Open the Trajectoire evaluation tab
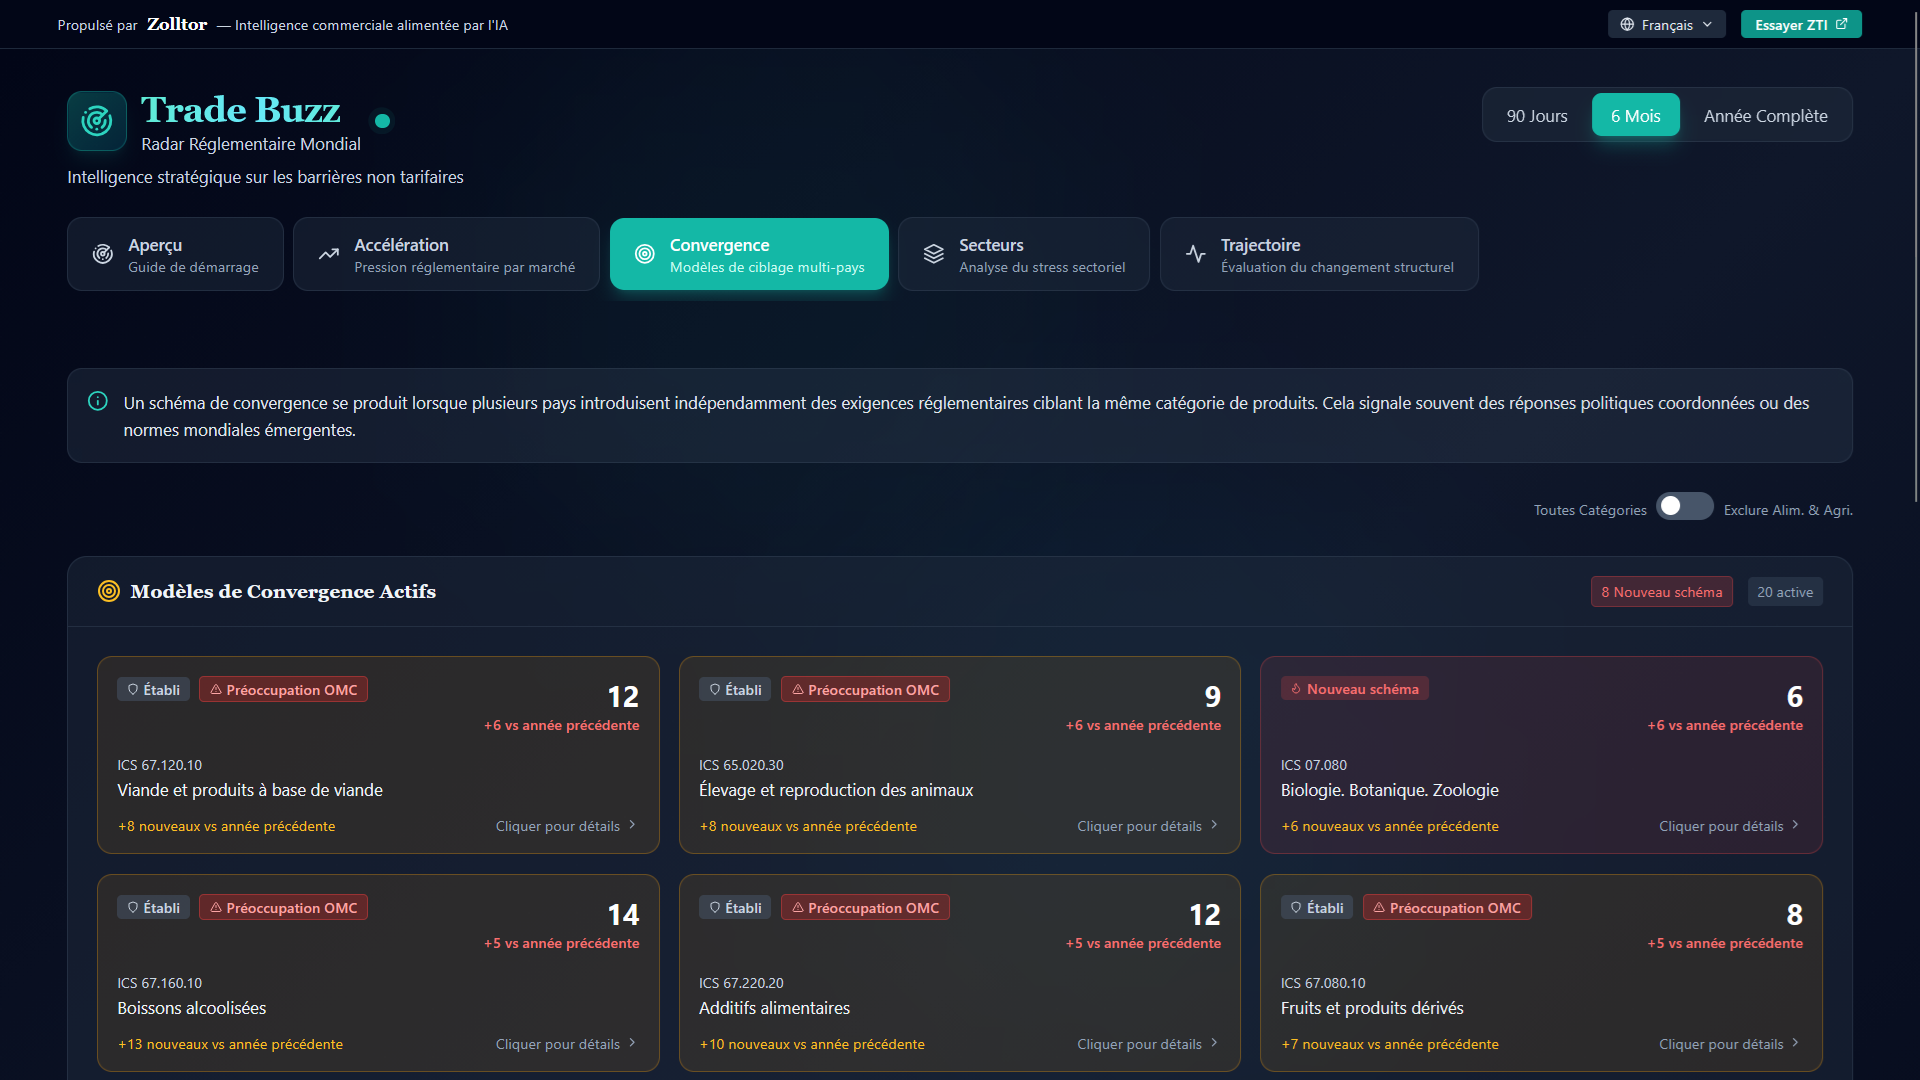Viewport: 1920px width, 1080px height. pos(1318,253)
